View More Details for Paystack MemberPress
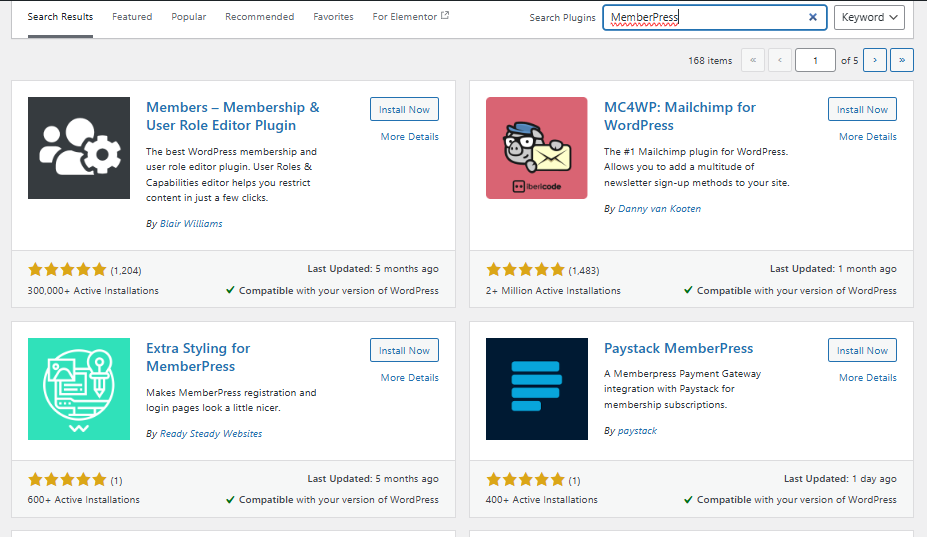 point(868,377)
